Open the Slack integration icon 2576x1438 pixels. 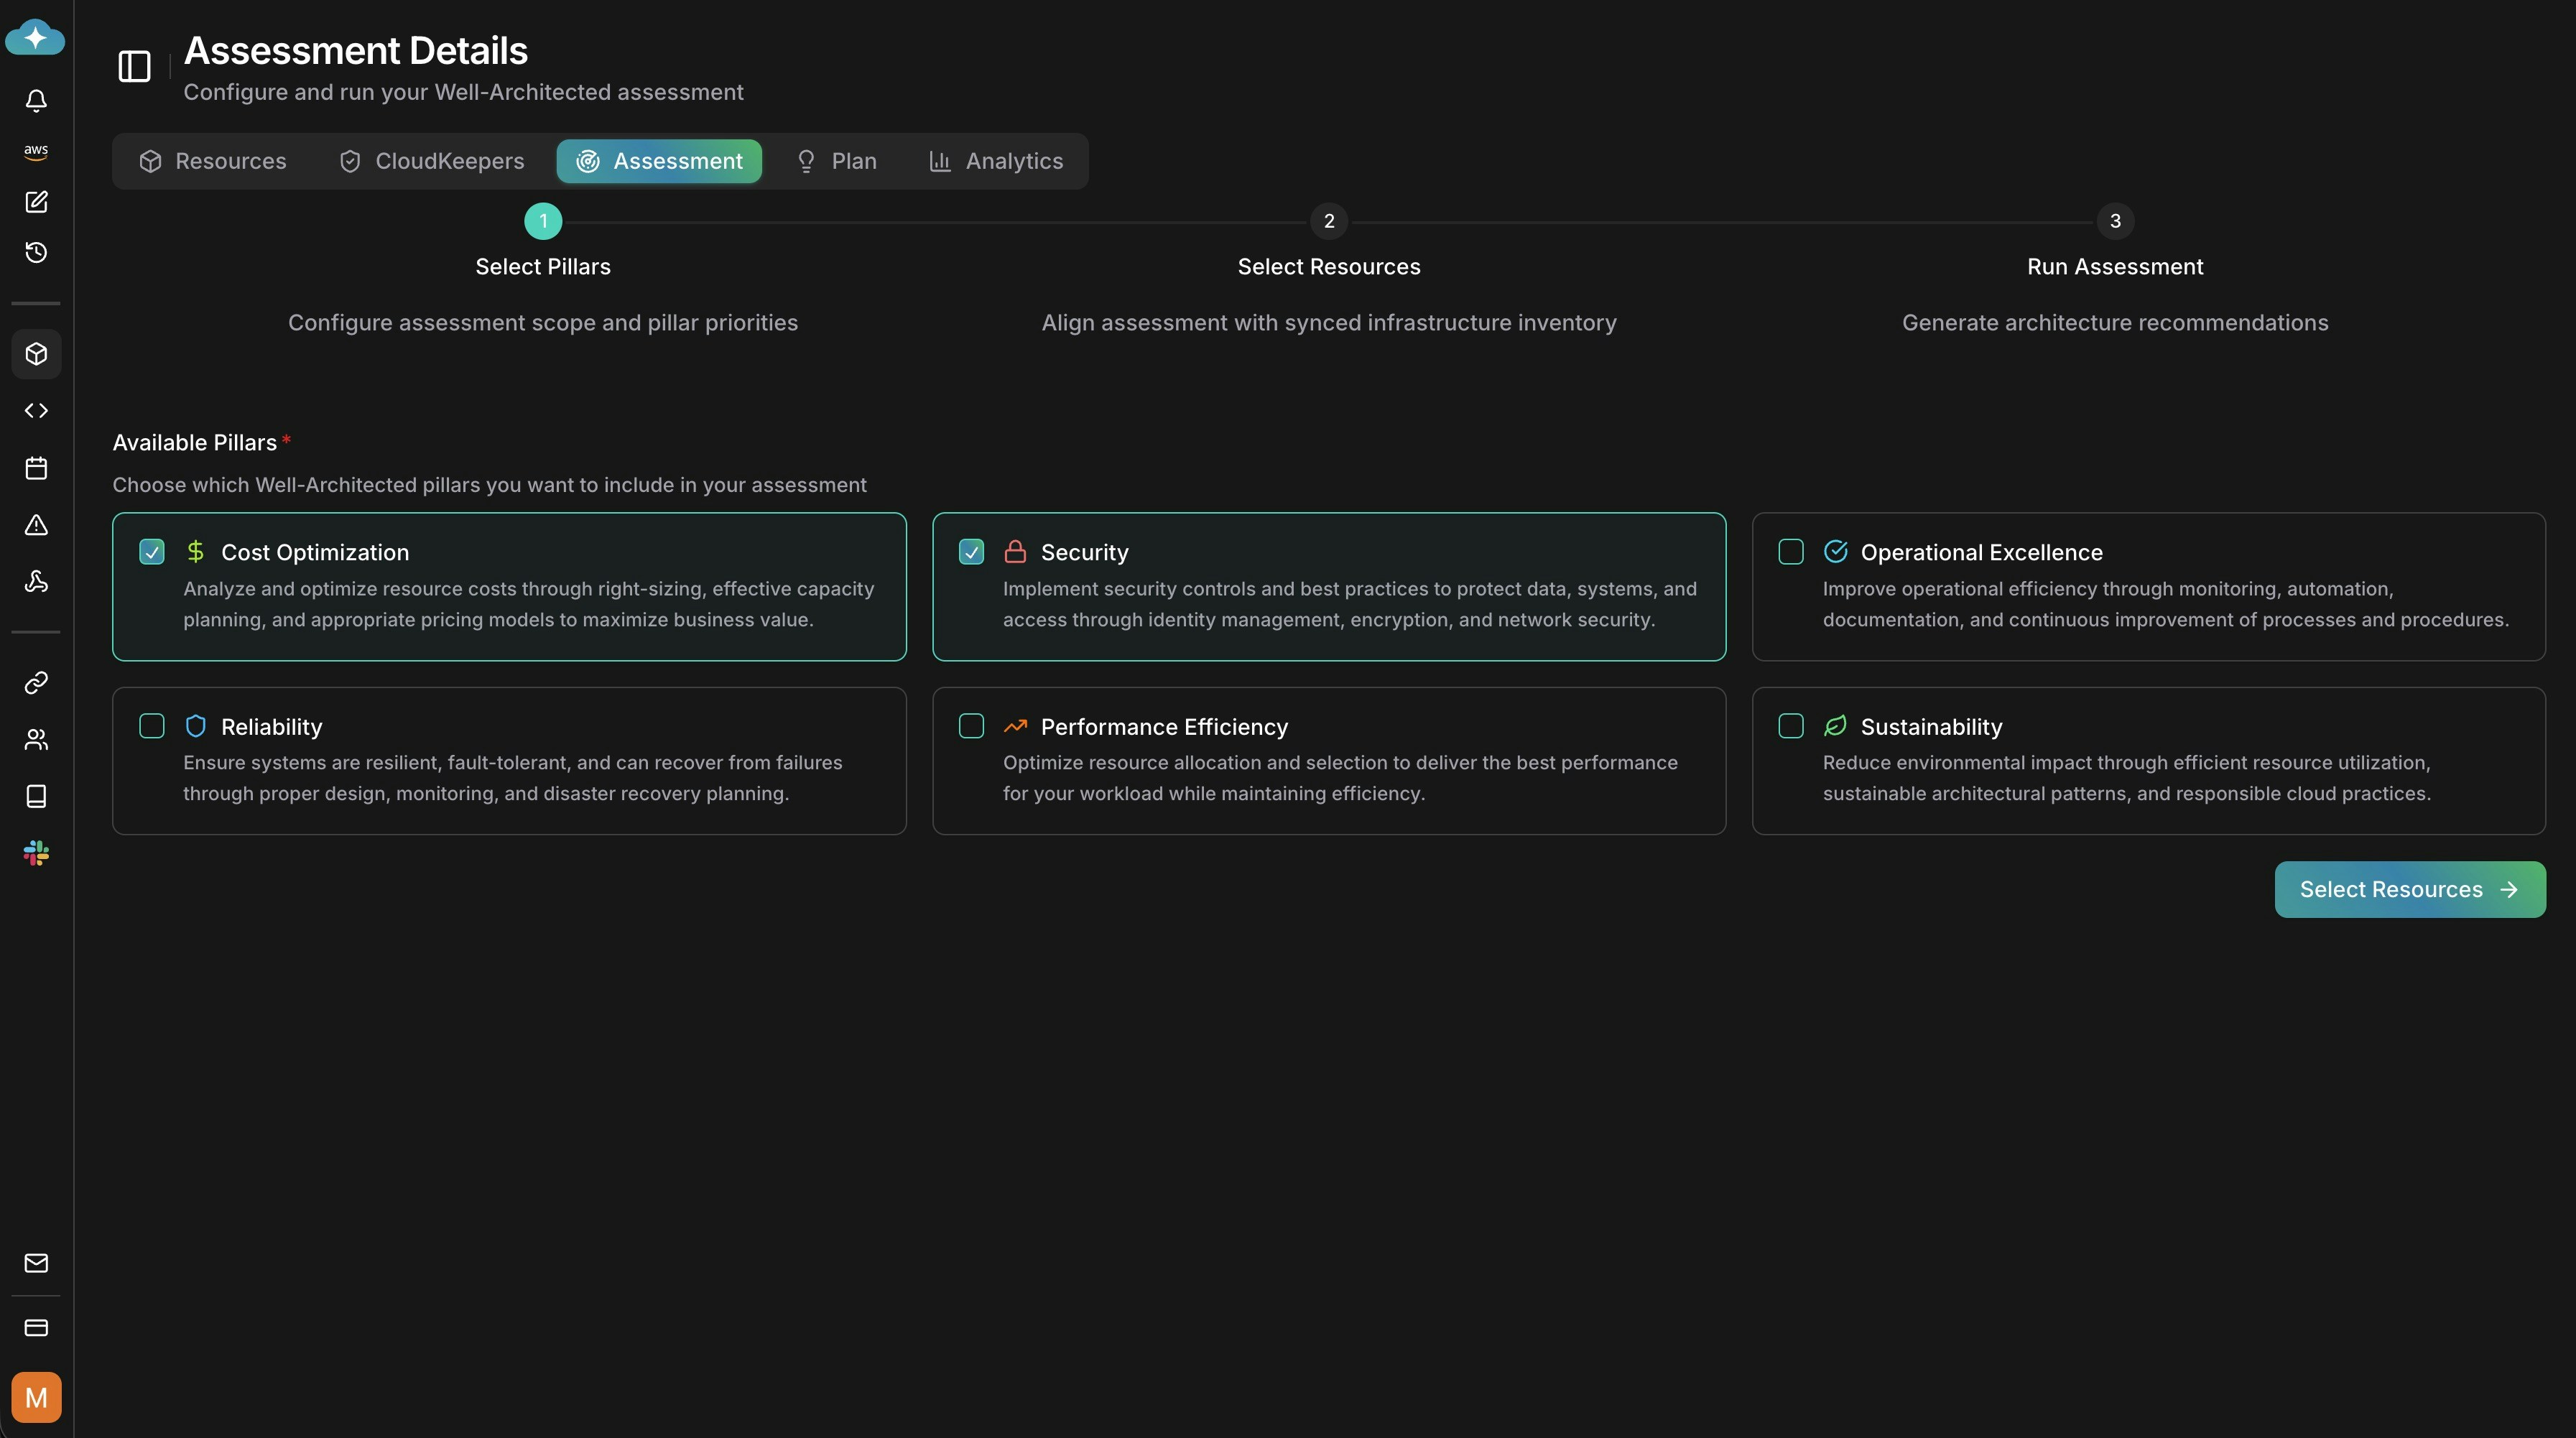pyautogui.click(x=36, y=852)
